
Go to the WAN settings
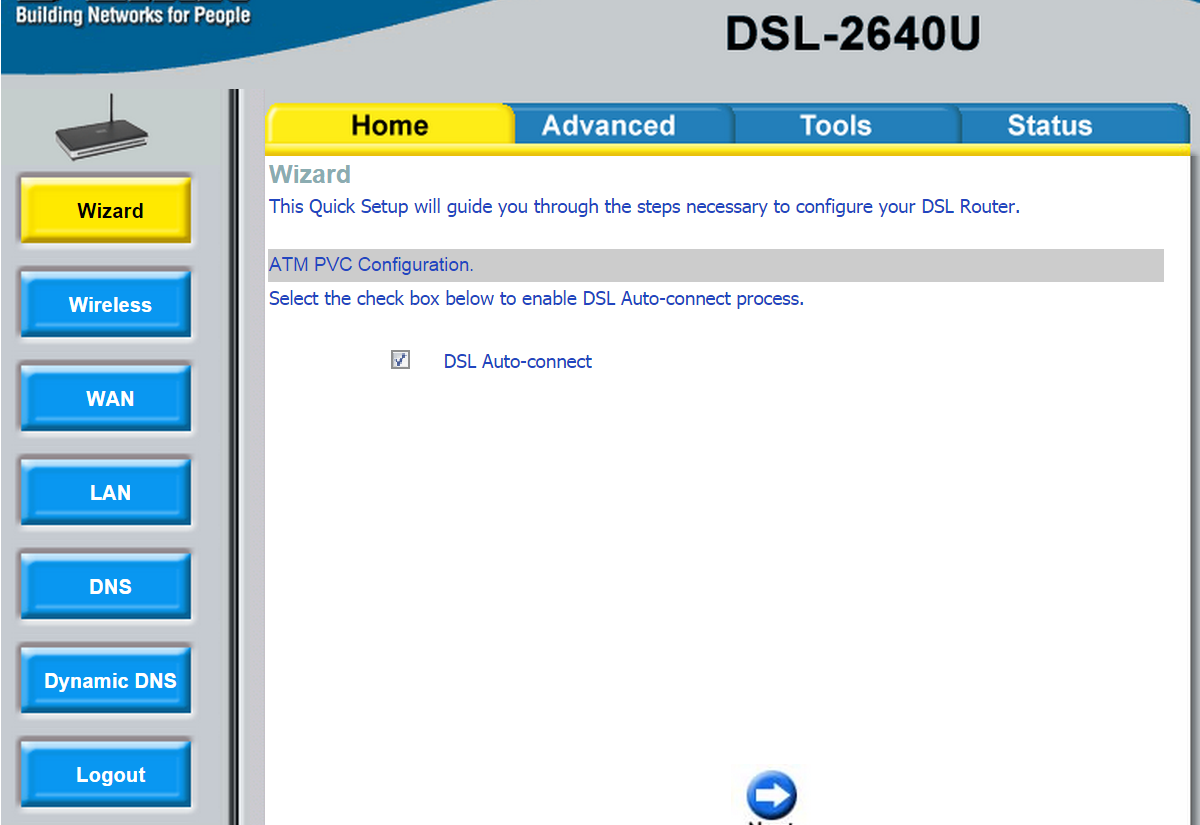[106, 398]
